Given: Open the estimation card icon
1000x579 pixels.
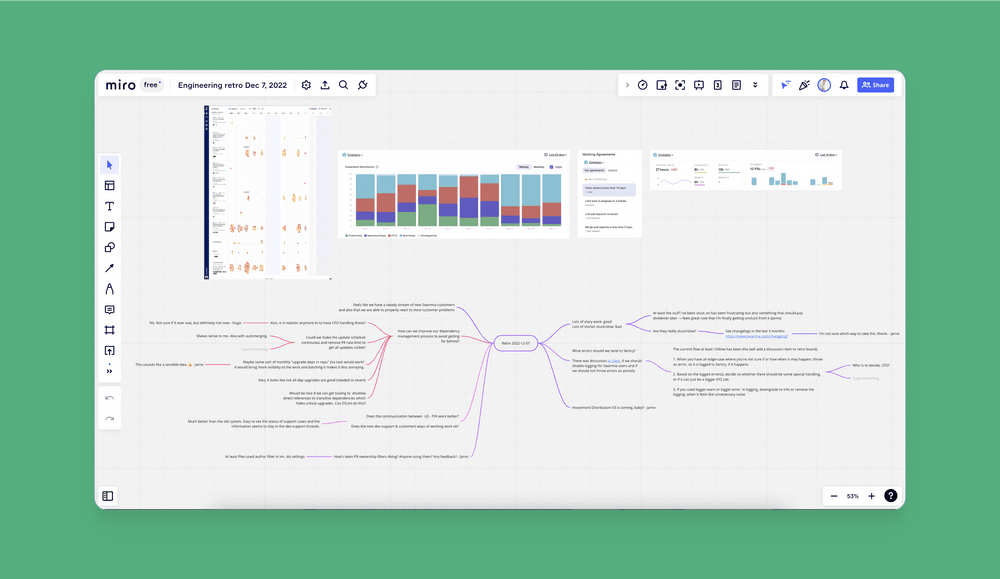Looking at the screenshot, I should 717,85.
